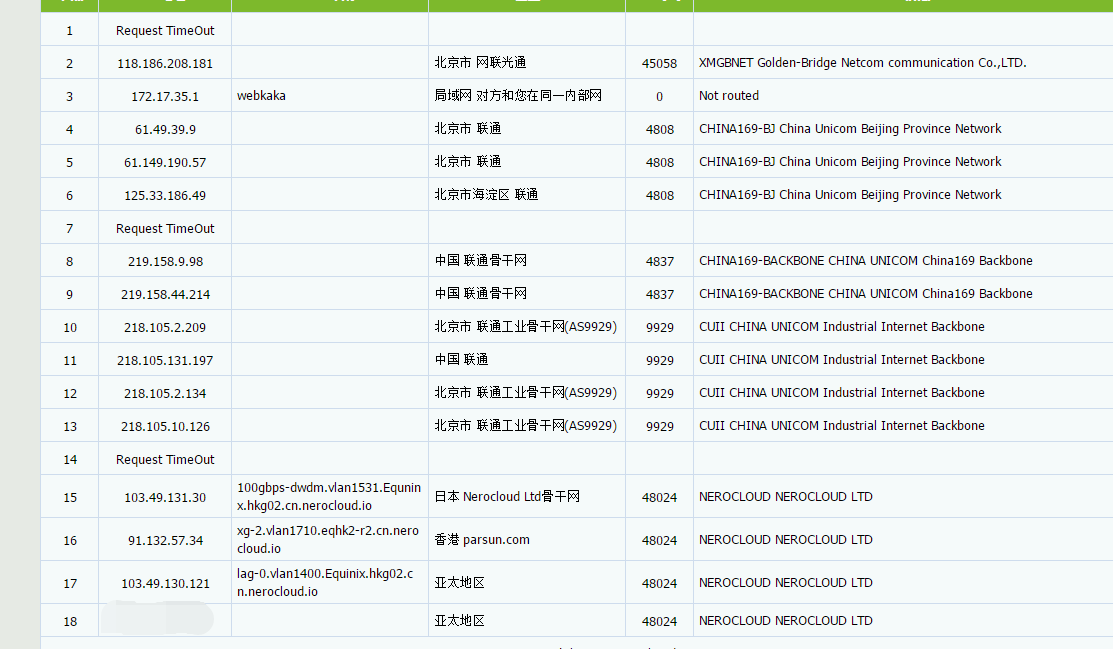The width and height of the screenshot is (1113, 649).
Task: Click CHINA169-BACKBONE description in row 9
Action: point(865,294)
